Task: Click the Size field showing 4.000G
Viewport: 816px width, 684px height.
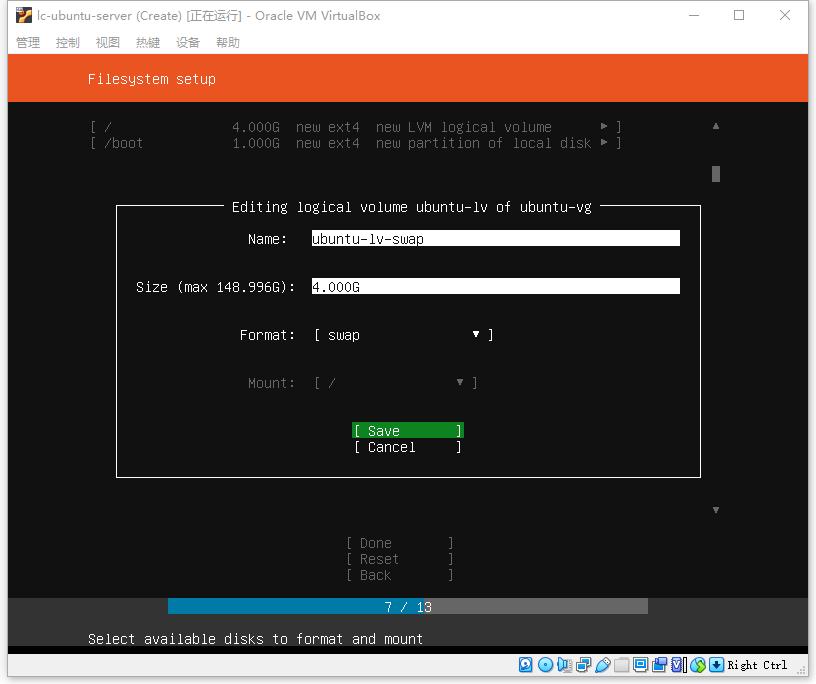Action: pos(495,286)
